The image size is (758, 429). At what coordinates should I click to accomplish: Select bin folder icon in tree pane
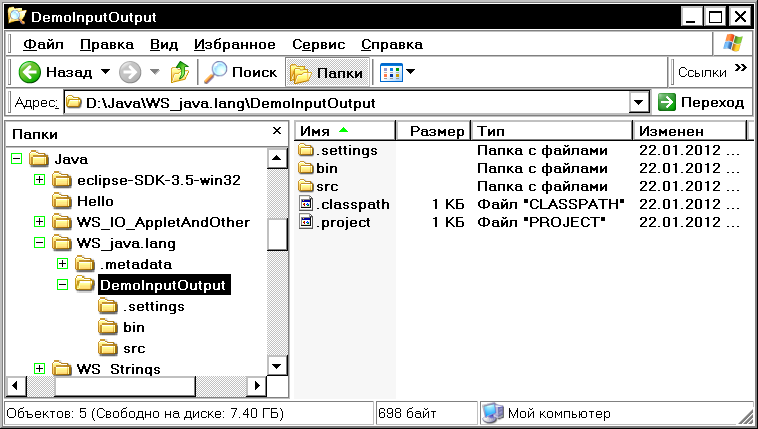(x=107, y=327)
